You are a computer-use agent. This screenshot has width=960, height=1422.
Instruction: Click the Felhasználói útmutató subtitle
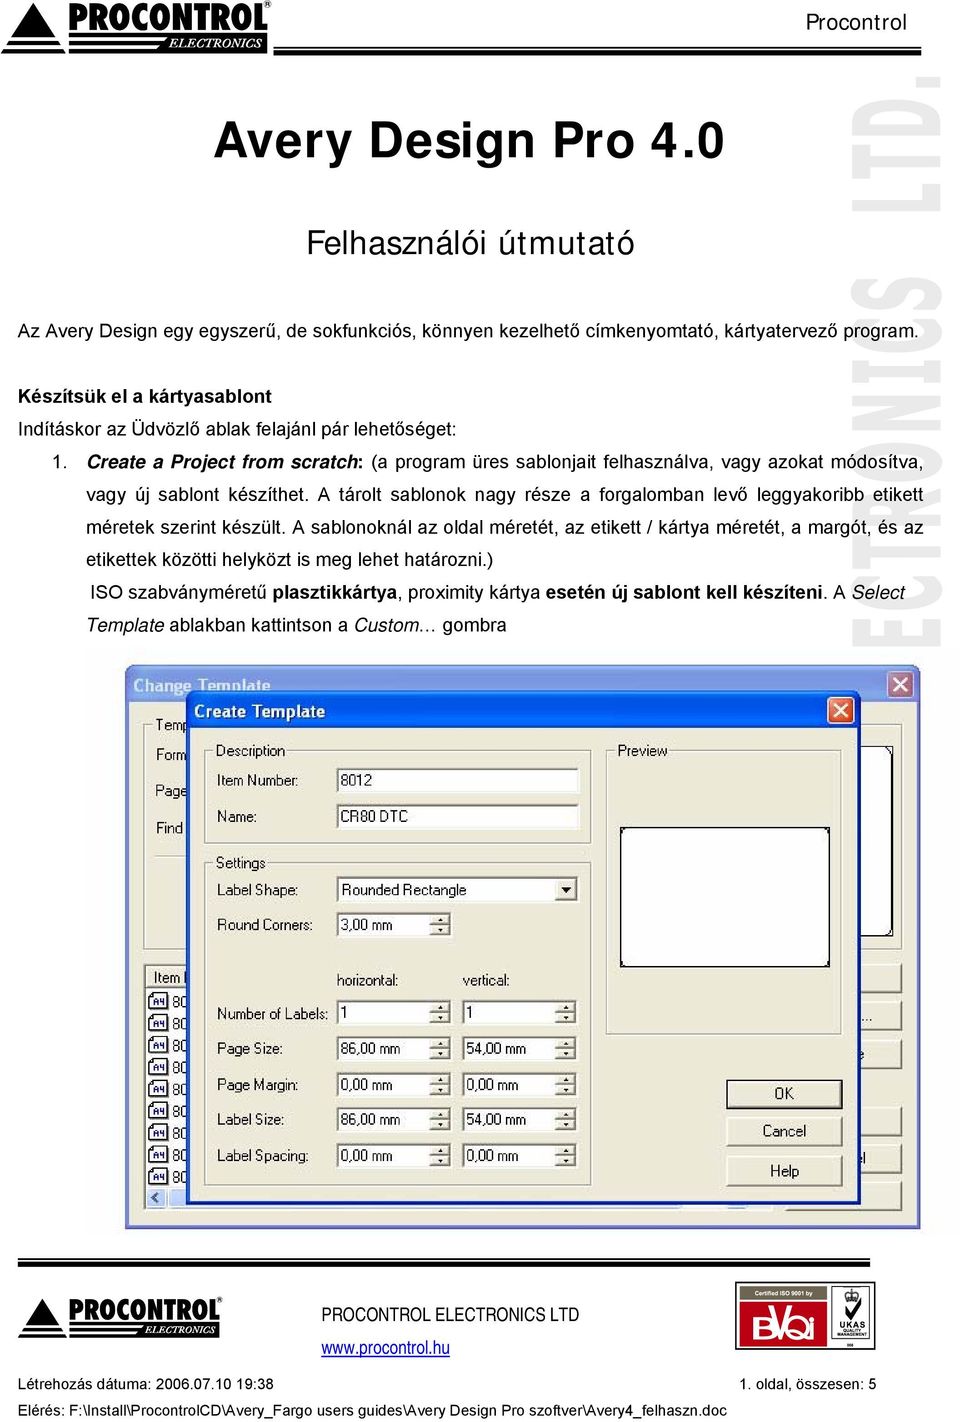click(x=470, y=243)
